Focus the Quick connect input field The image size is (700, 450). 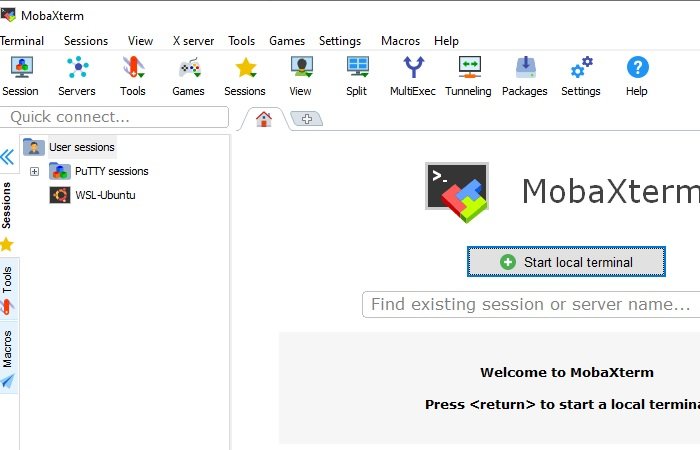114,117
